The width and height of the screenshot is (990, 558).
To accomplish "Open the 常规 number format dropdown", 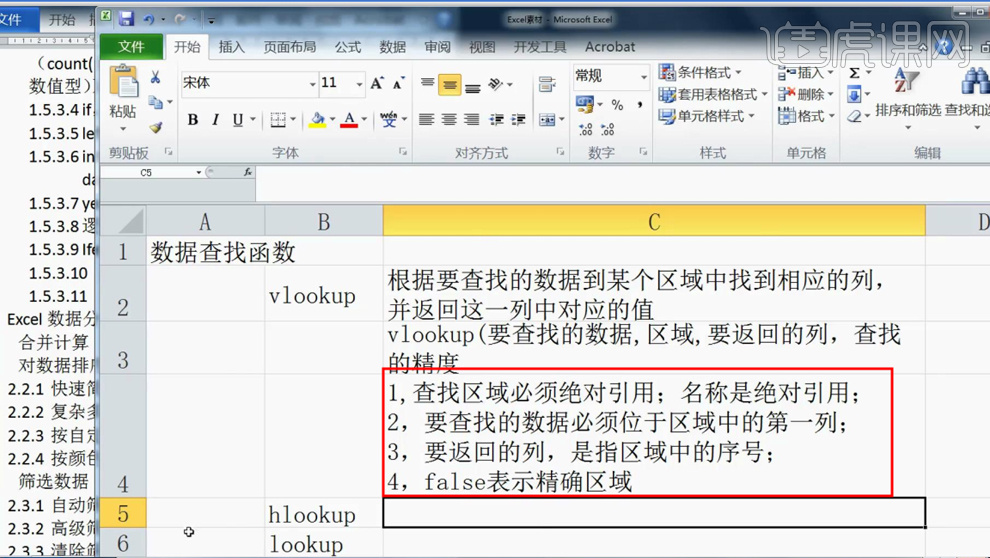I will [643, 77].
